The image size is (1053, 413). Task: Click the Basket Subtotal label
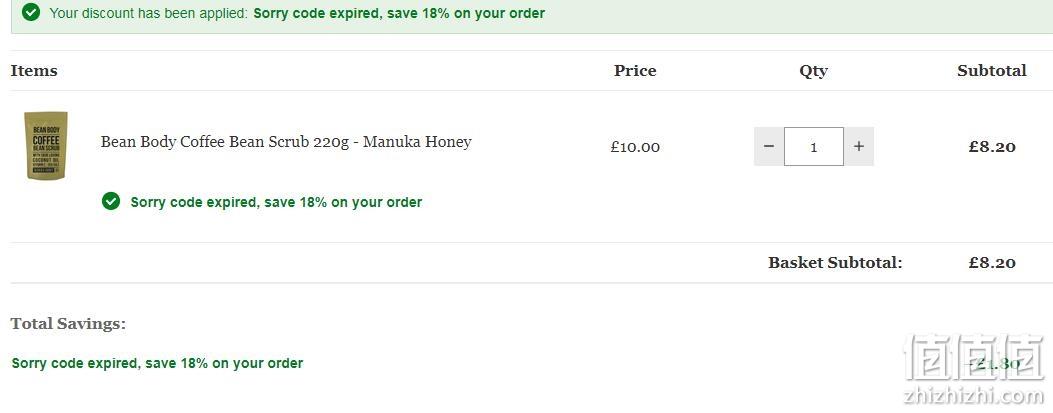click(835, 263)
